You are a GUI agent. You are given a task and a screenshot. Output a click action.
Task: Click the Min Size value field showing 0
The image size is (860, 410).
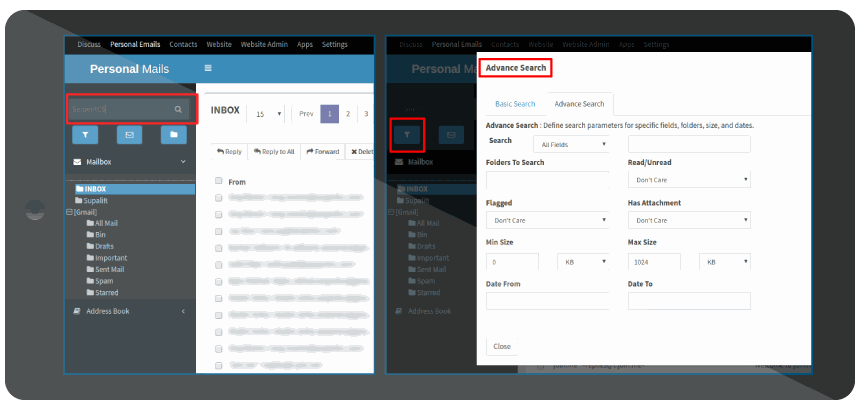[x=512, y=262]
